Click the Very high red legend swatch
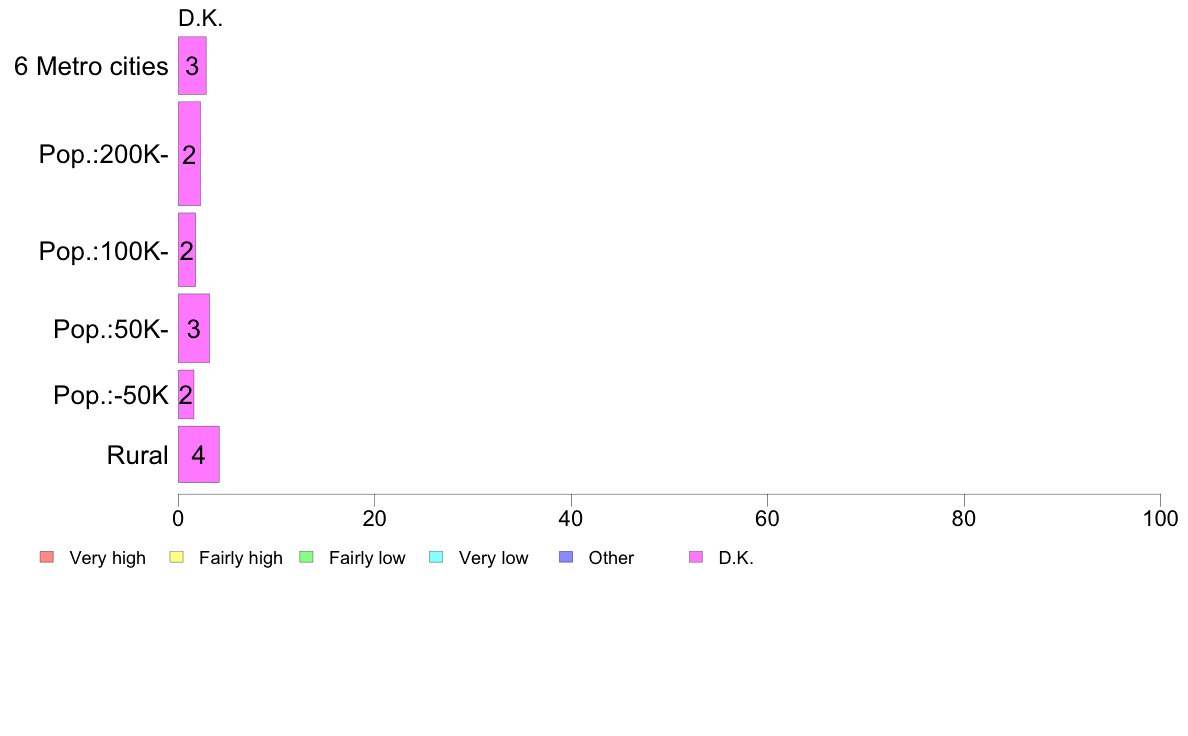This screenshot has width=1188, height=736. (47, 557)
